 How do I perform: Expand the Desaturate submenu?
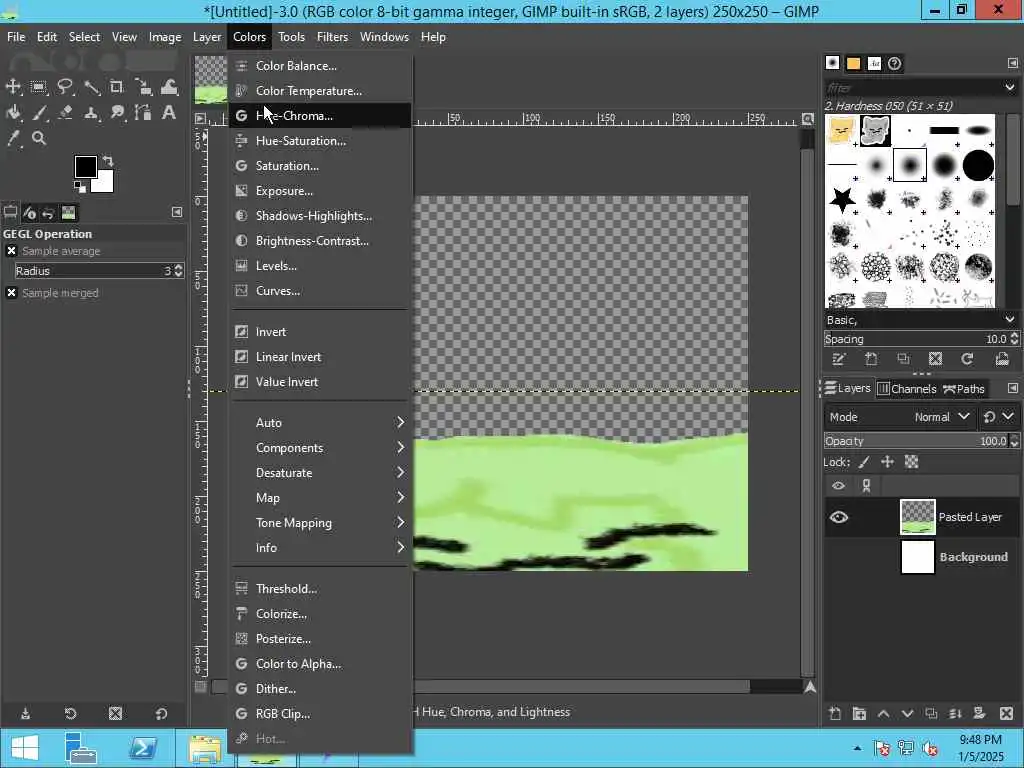pos(320,473)
